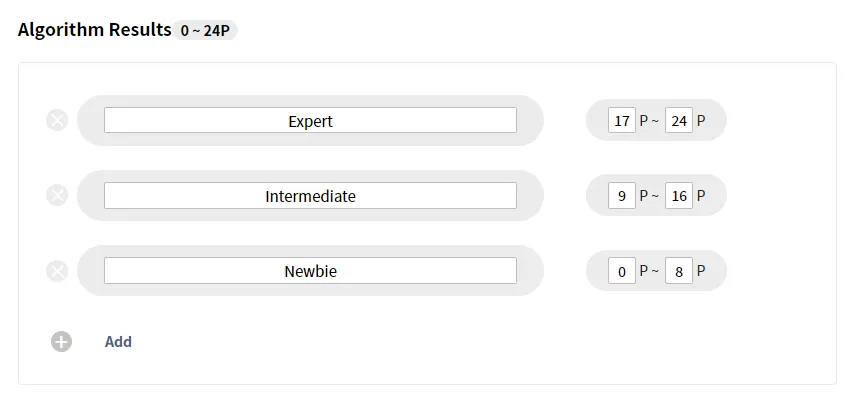Click the P label after Intermediate's 16 field

(x=701, y=196)
